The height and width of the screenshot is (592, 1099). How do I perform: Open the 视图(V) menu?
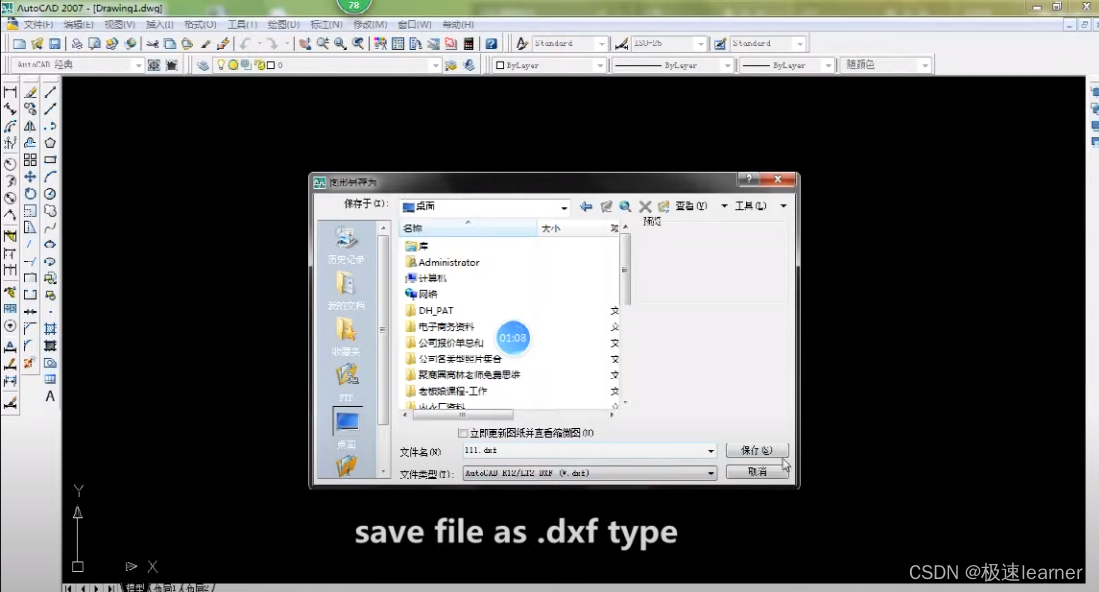click(x=119, y=25)
